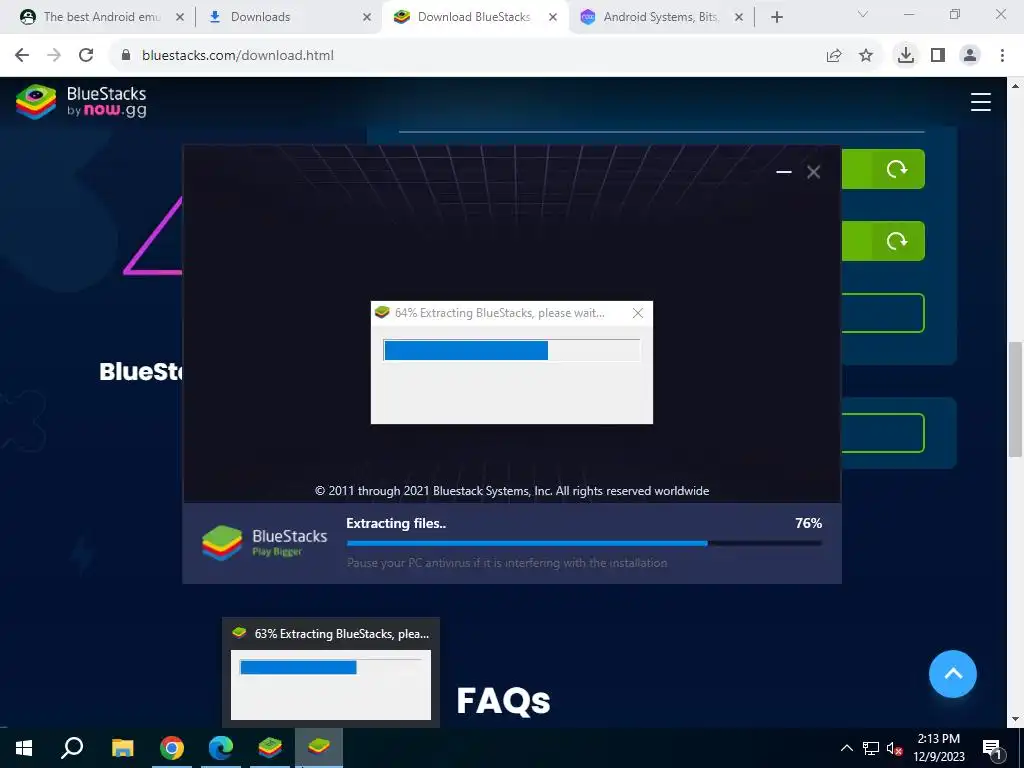This screenshot has height=768, width=1024.
Task: Click the pause antivirus hint text
Action: pos(507,562)
